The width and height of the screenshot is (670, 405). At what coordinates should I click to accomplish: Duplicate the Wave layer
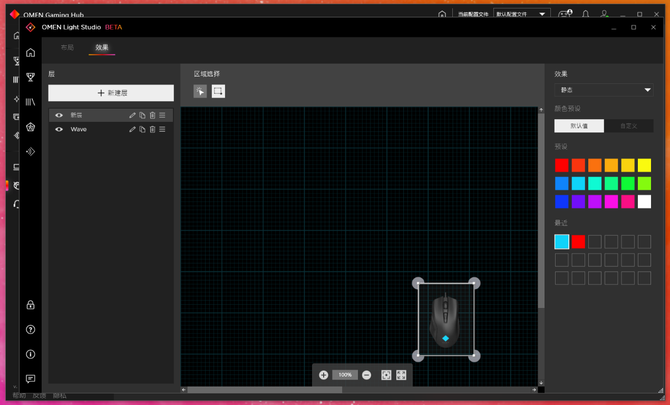(x=142, y=129)
